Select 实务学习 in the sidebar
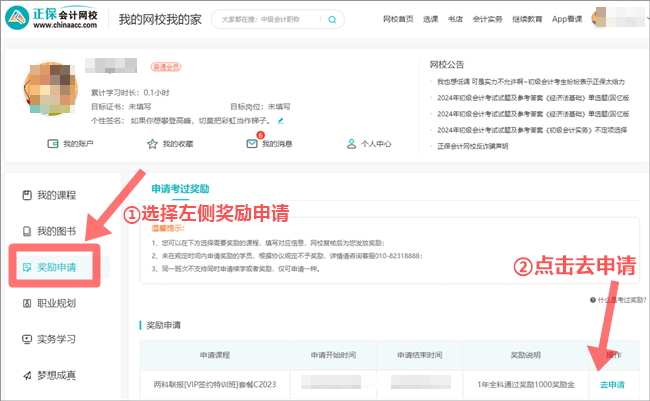 click(49, 339)
